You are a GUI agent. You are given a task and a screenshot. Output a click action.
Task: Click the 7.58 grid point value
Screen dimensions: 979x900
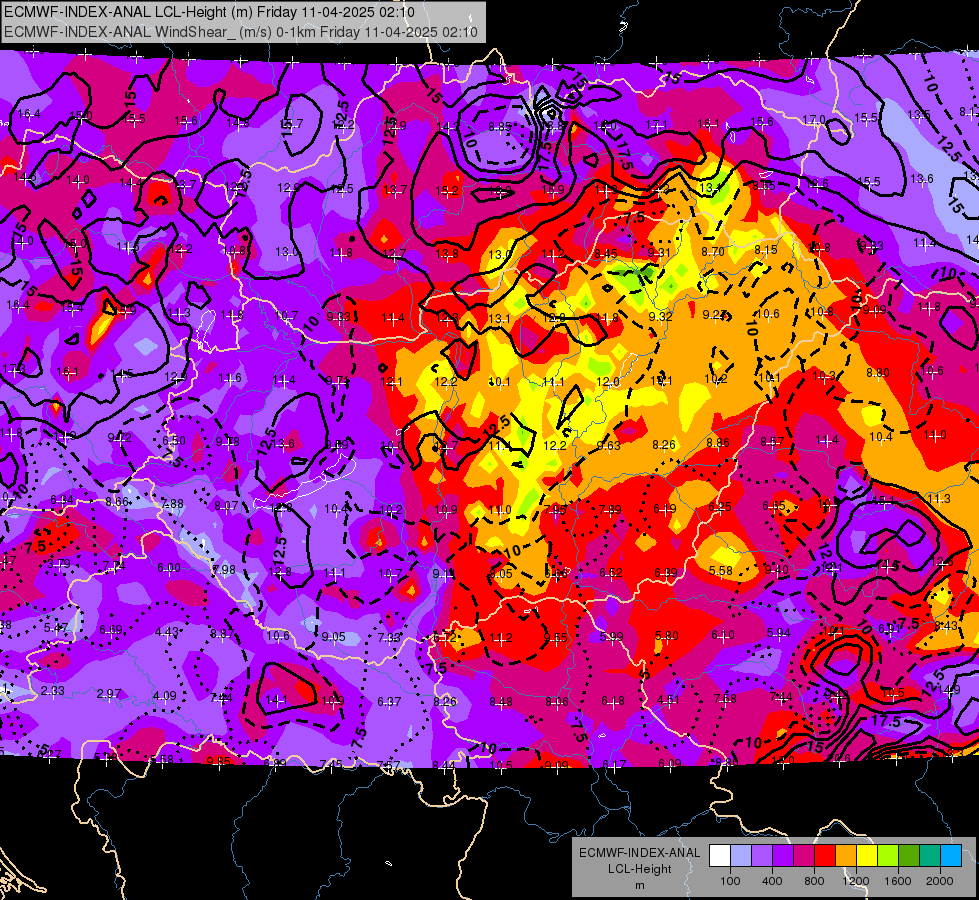(725, 698)
